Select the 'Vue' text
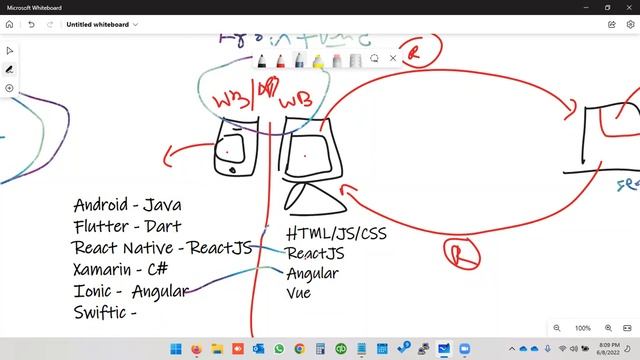The width and height of the screenshot is (640, 360). tap(299, 293)
